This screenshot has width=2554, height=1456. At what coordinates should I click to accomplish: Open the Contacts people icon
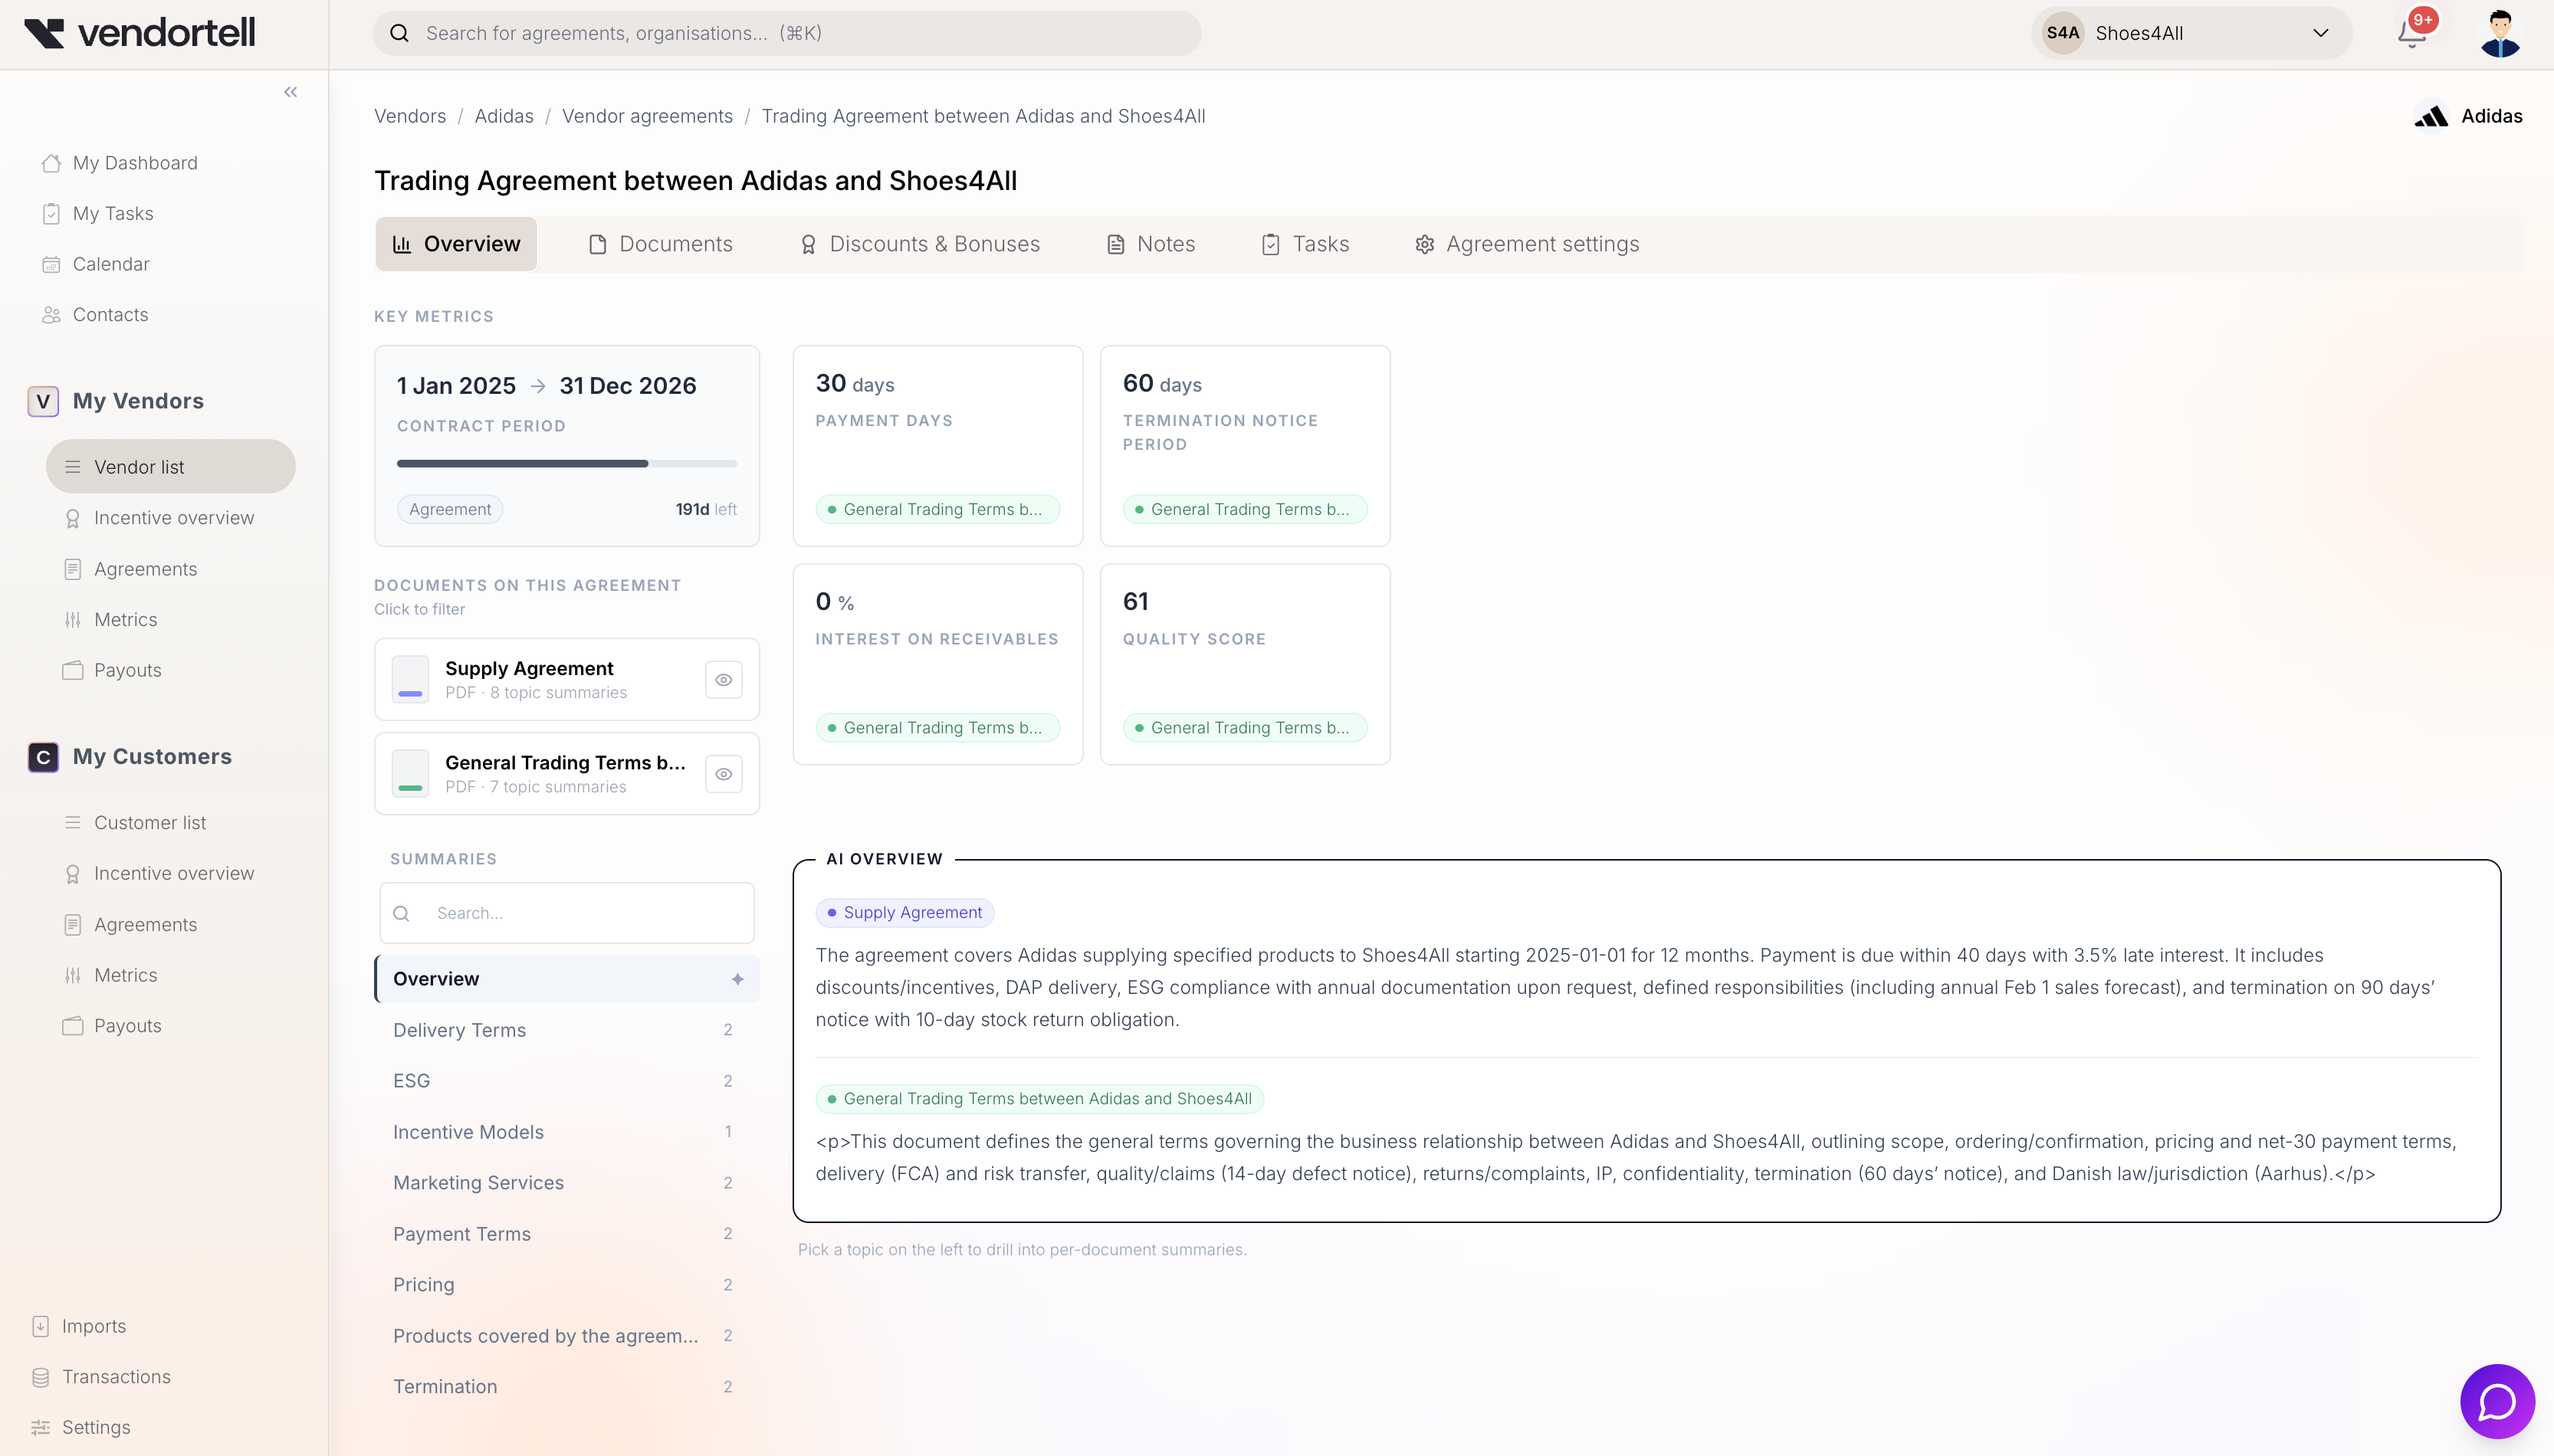click(x=51, y=315)
